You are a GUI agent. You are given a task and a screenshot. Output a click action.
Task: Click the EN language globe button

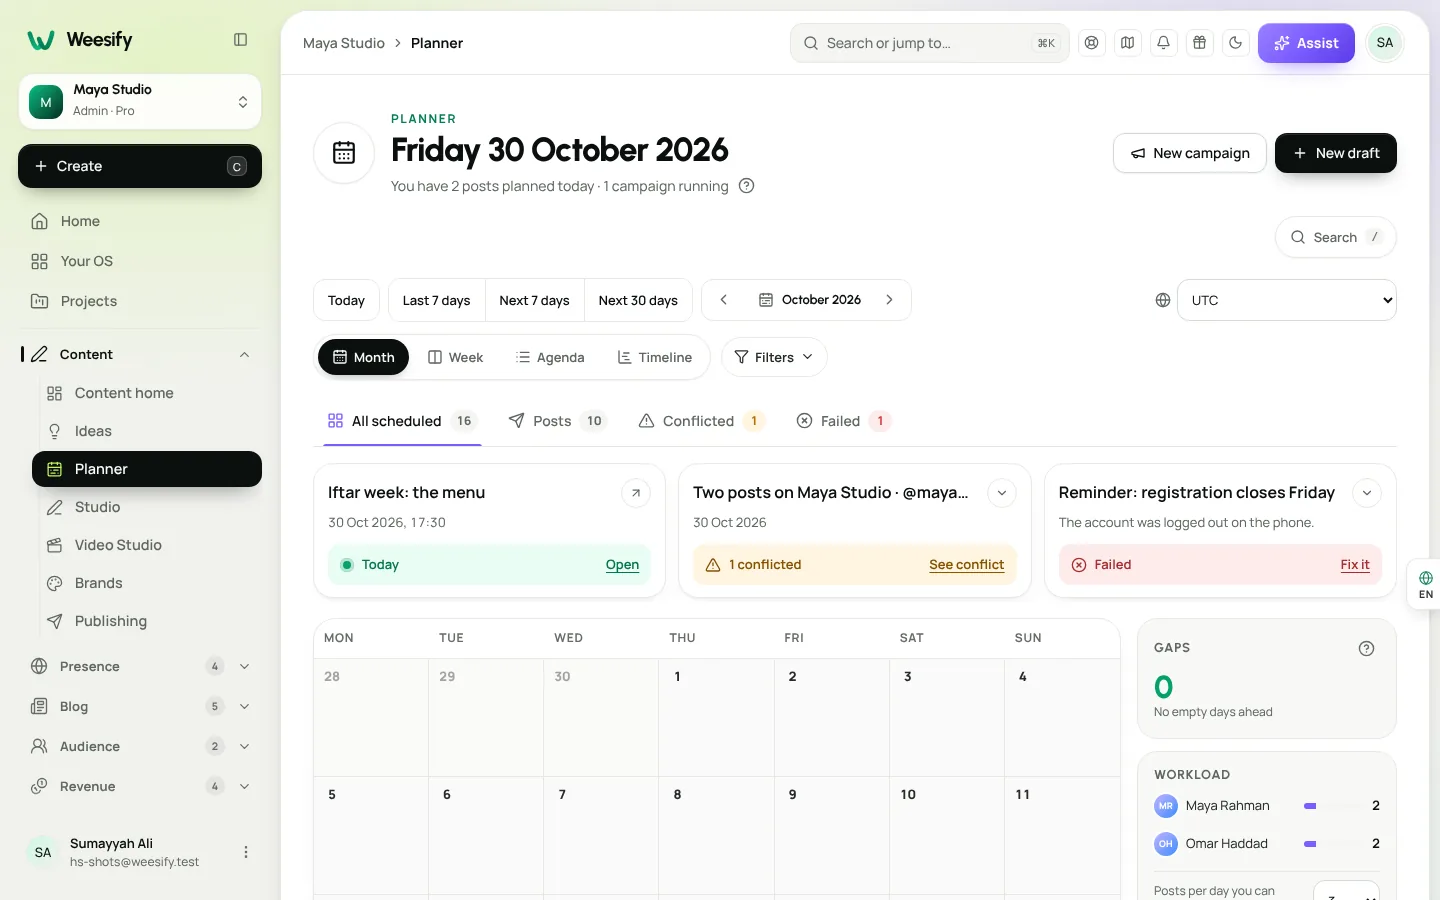coord(1425,585)
